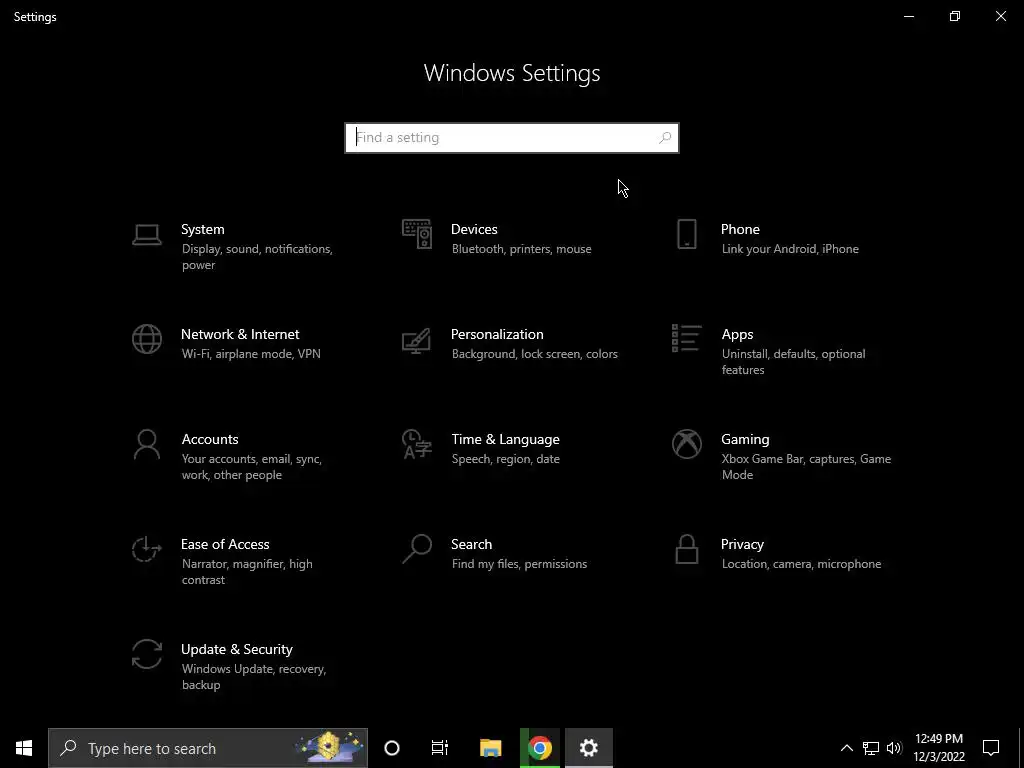Go to Network & Internet title
1024x768 pixels.
240,334
